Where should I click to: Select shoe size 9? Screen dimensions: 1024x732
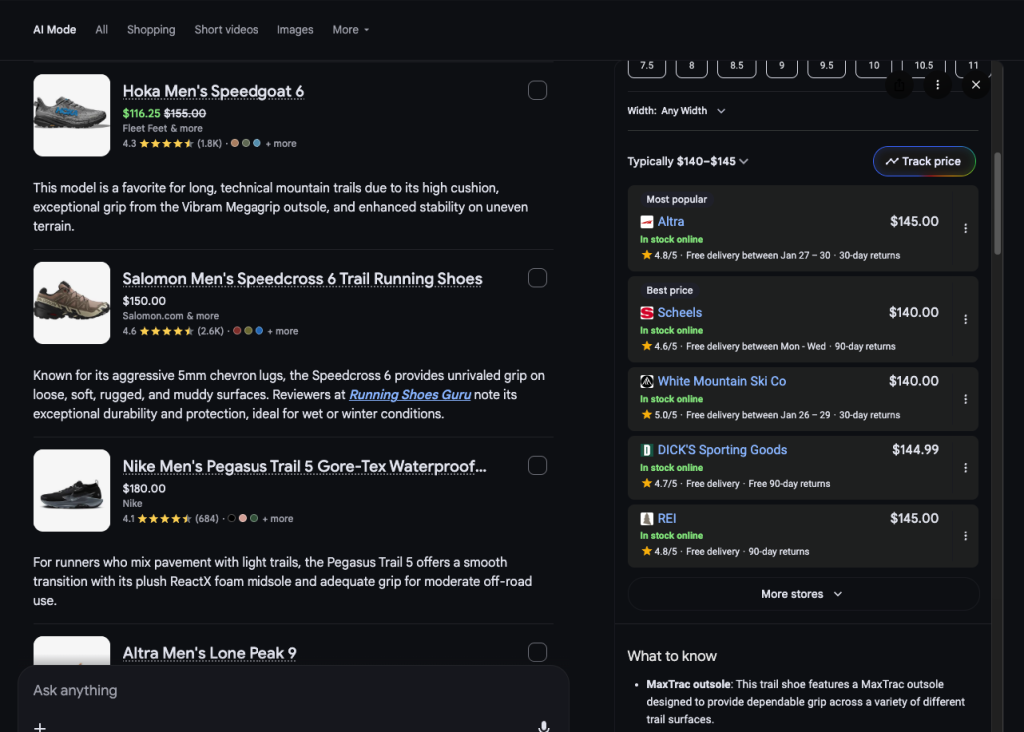(x=782, y=65)
